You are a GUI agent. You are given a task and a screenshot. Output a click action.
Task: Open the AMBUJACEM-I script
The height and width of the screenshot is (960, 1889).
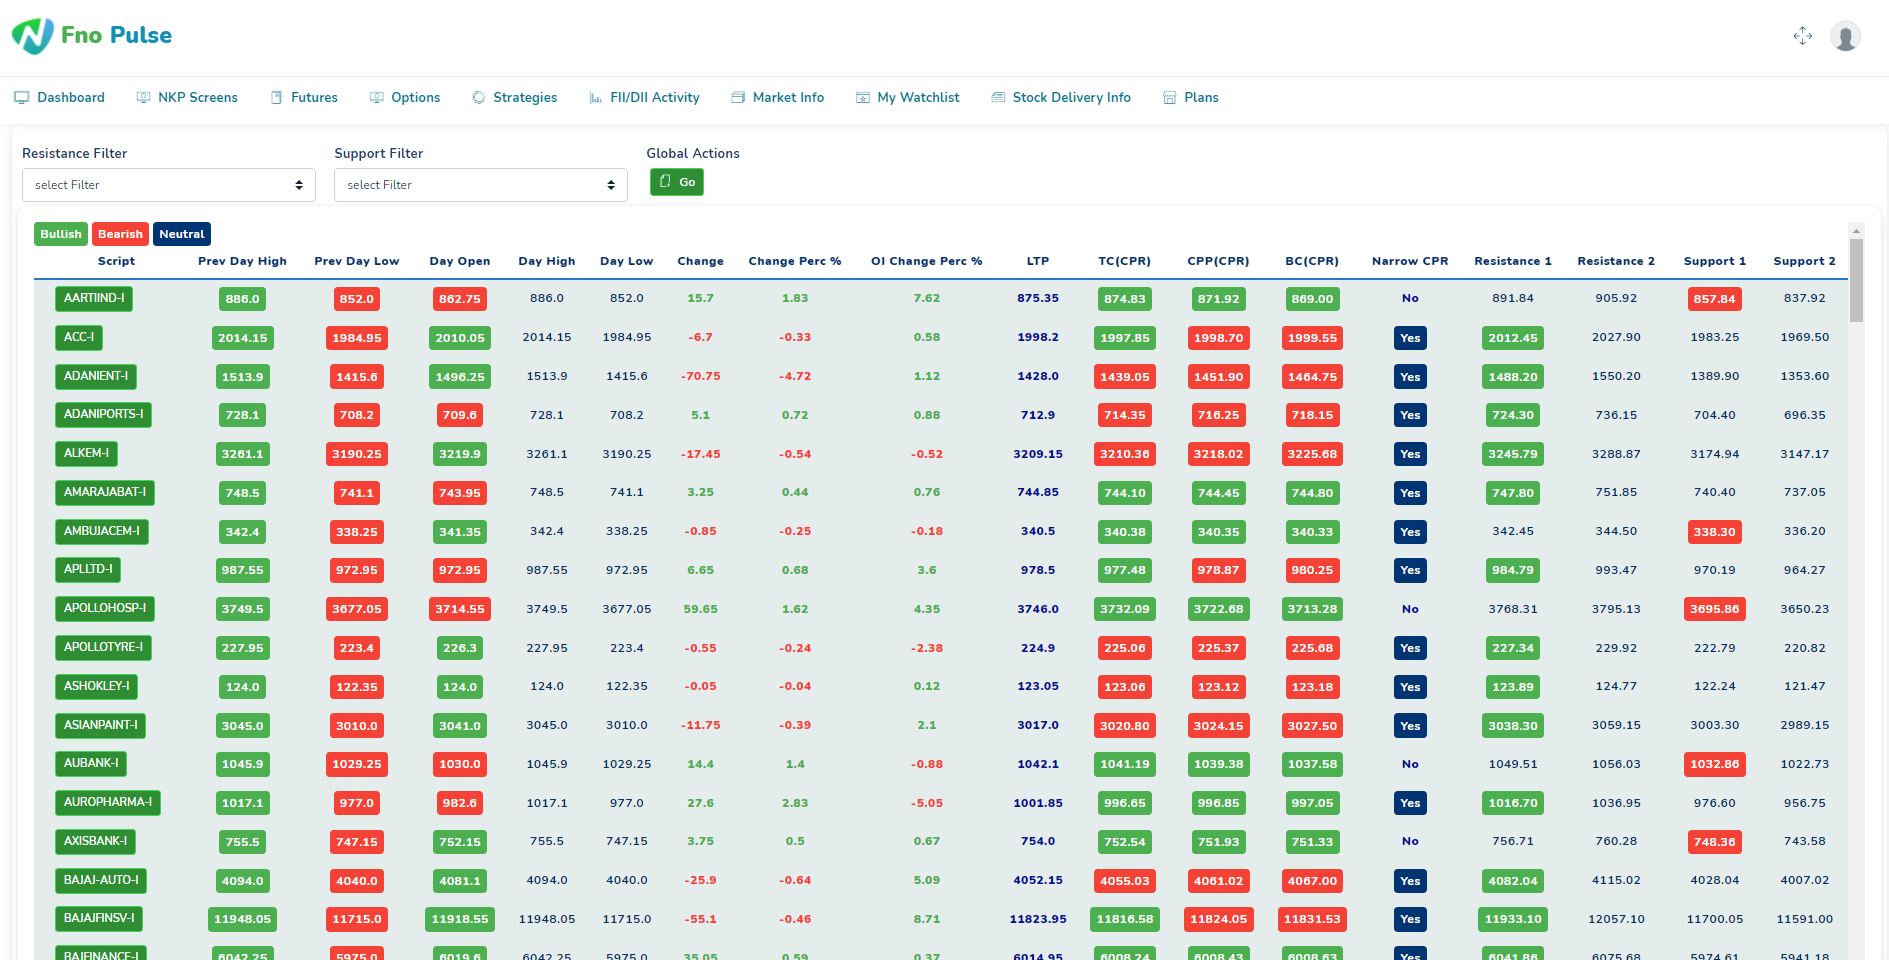(x=102, y=531)
